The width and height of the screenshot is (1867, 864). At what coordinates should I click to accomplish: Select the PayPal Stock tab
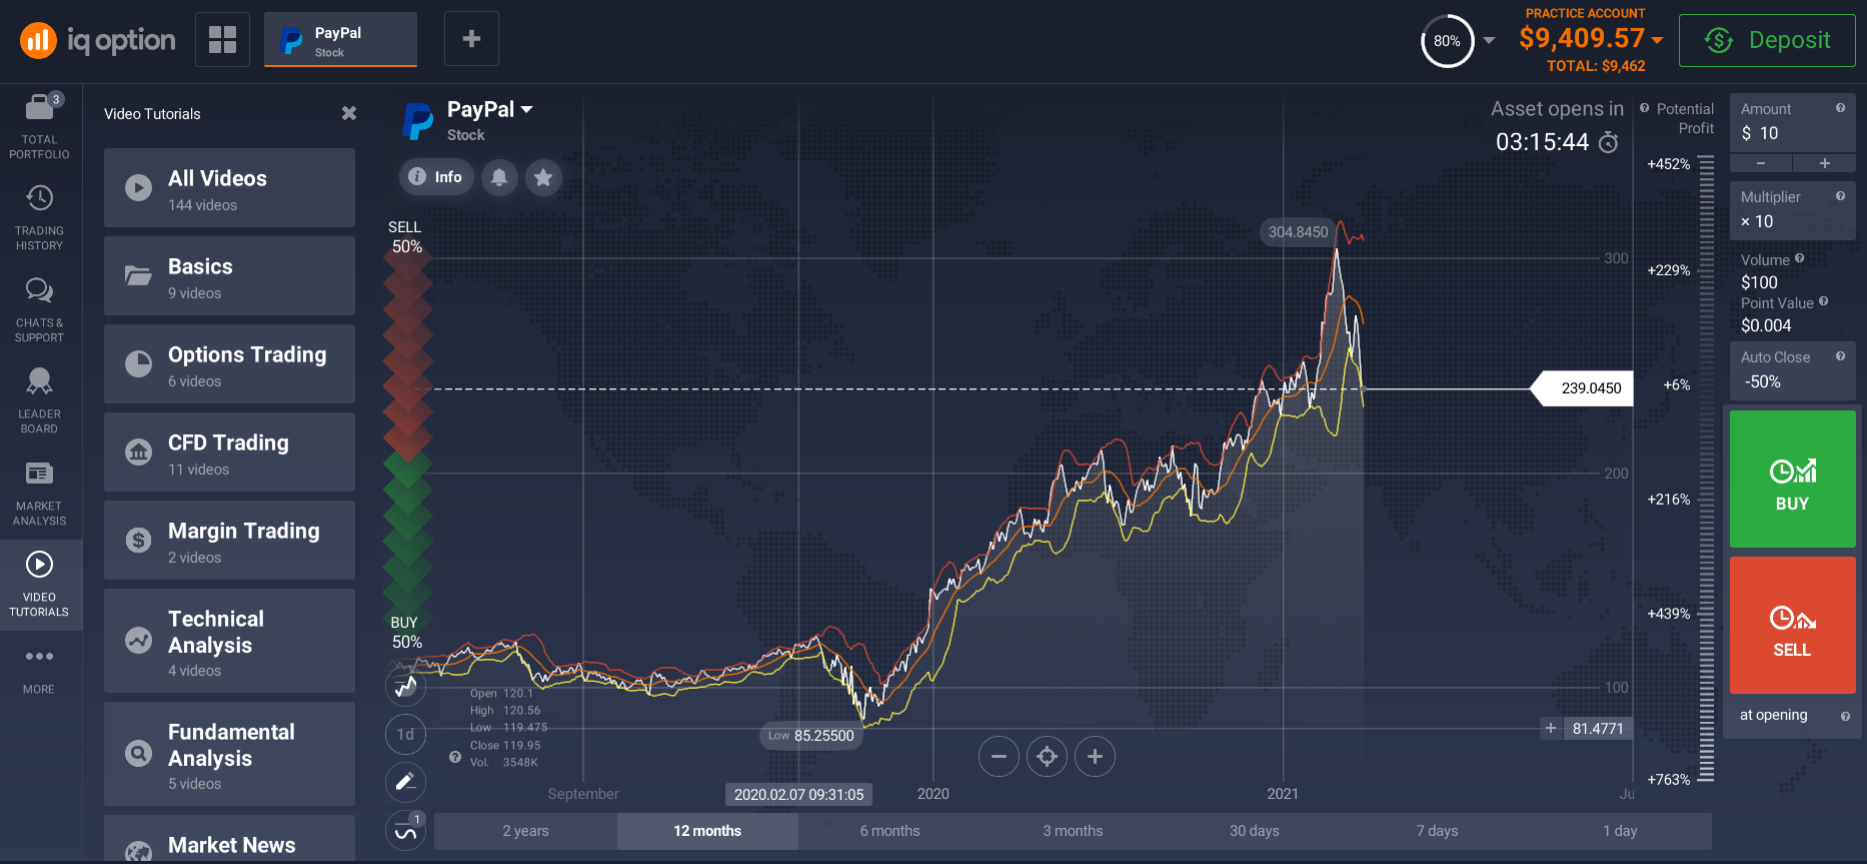tap(340, 40)
